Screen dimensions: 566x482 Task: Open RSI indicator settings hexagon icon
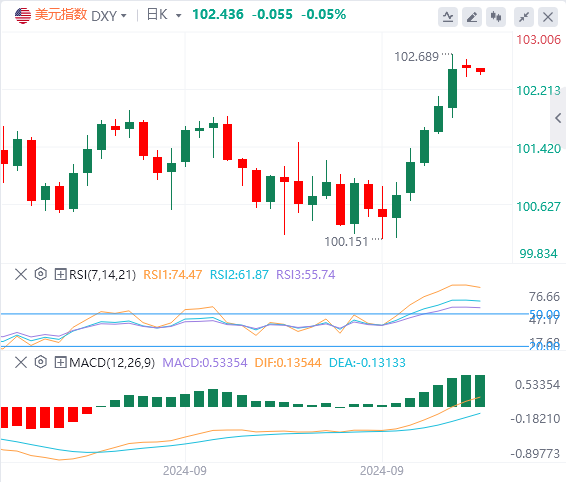point(41,274)
